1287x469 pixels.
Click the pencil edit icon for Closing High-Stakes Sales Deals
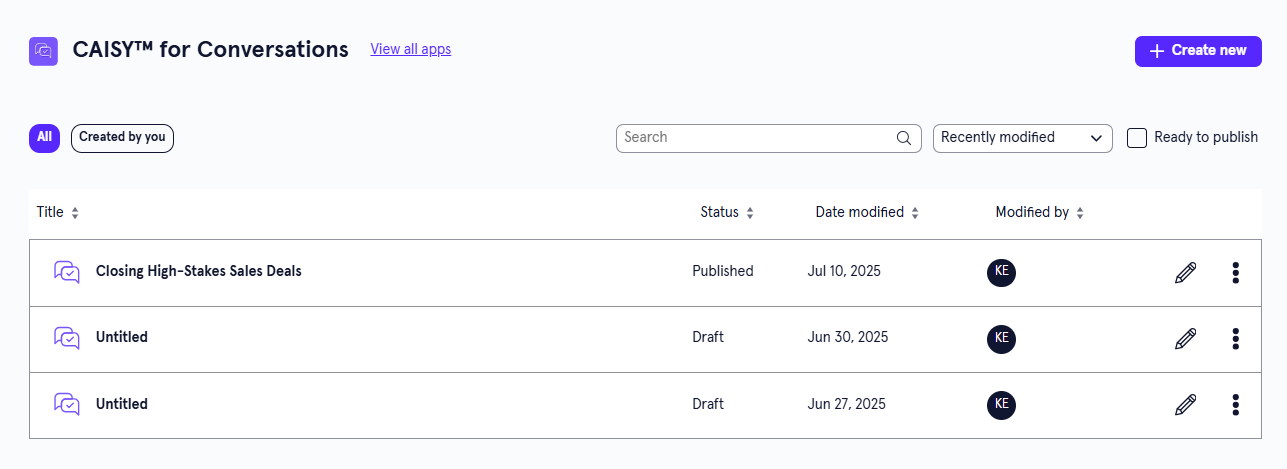1185,272
